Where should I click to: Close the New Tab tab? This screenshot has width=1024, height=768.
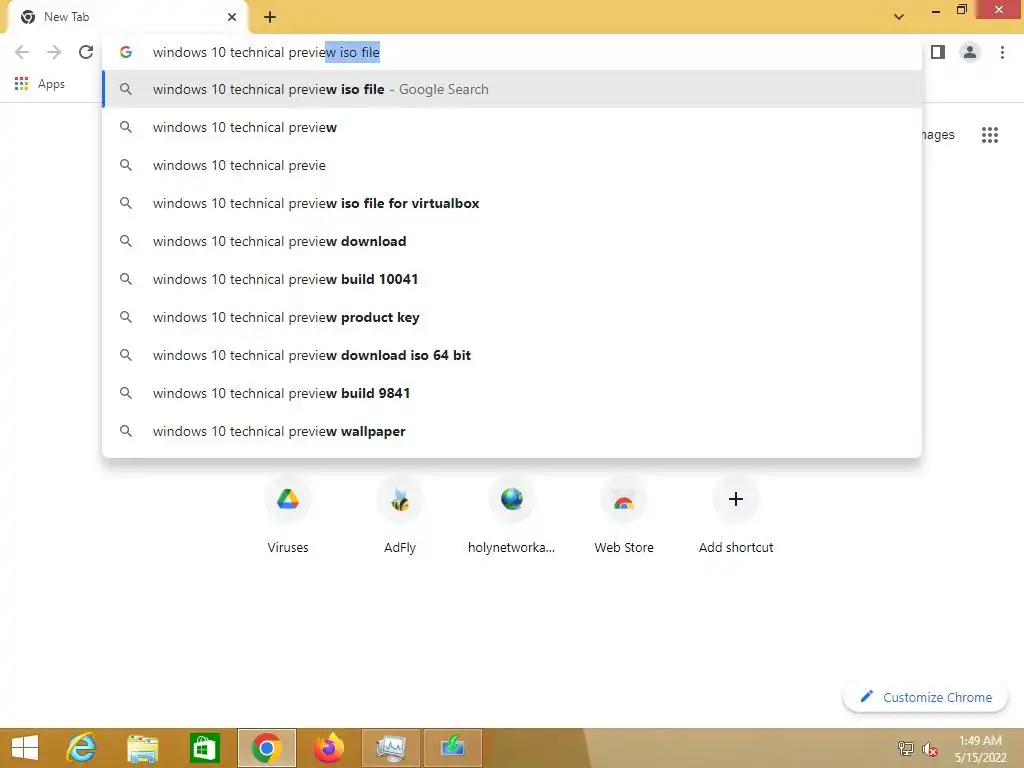(x=232, y=17)
